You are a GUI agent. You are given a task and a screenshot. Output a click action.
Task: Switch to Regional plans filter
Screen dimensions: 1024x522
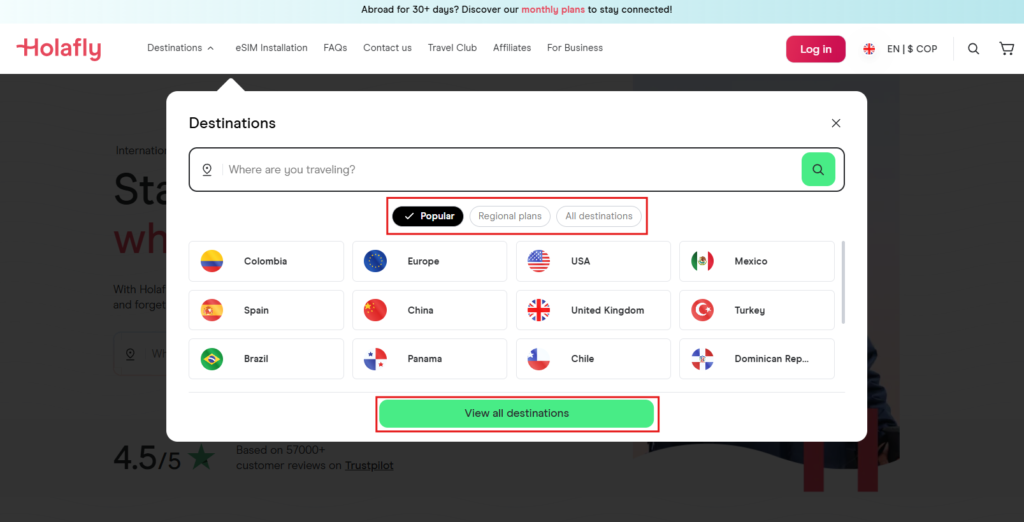pos(510,216)
